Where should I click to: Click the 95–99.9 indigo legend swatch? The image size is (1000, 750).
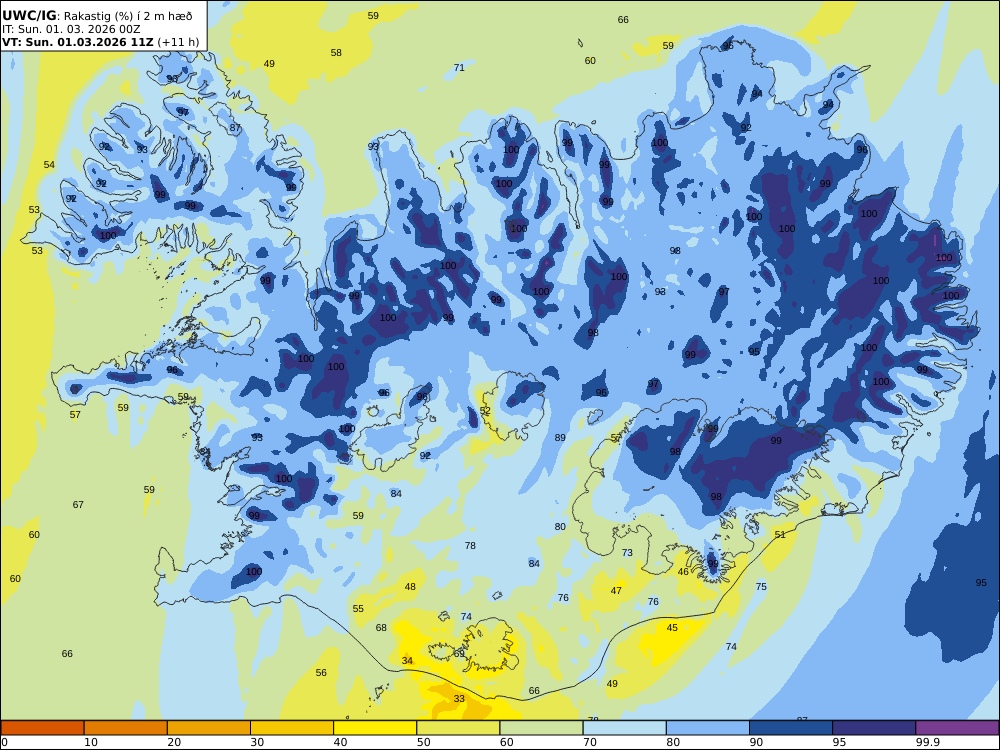[874, 728]
